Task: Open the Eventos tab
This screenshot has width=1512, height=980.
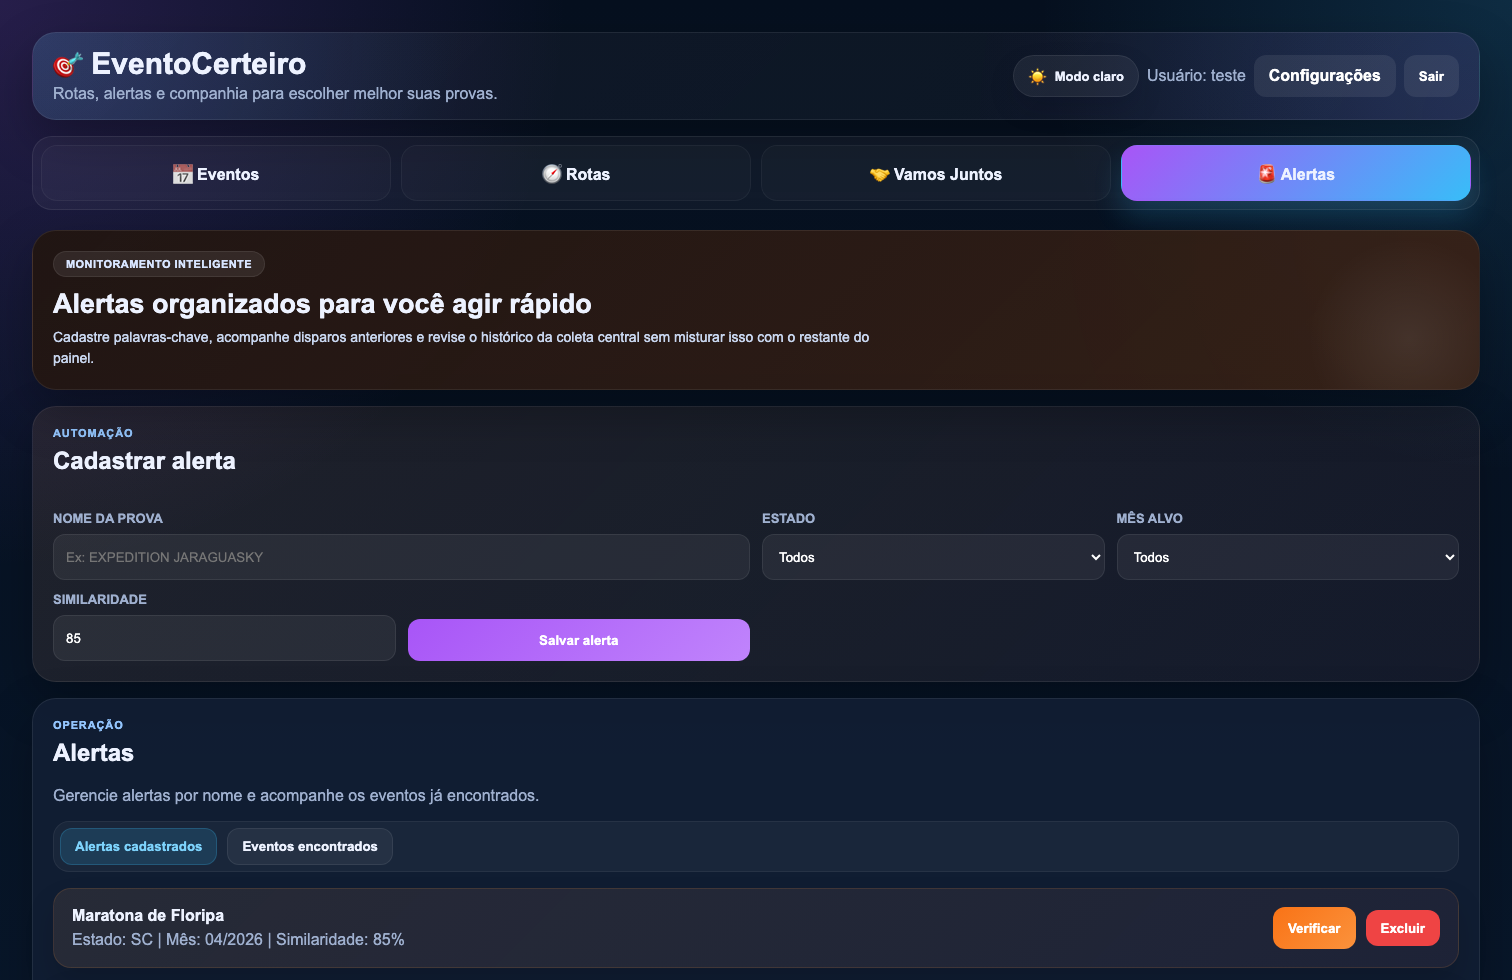Action: [x=215, y=173]
